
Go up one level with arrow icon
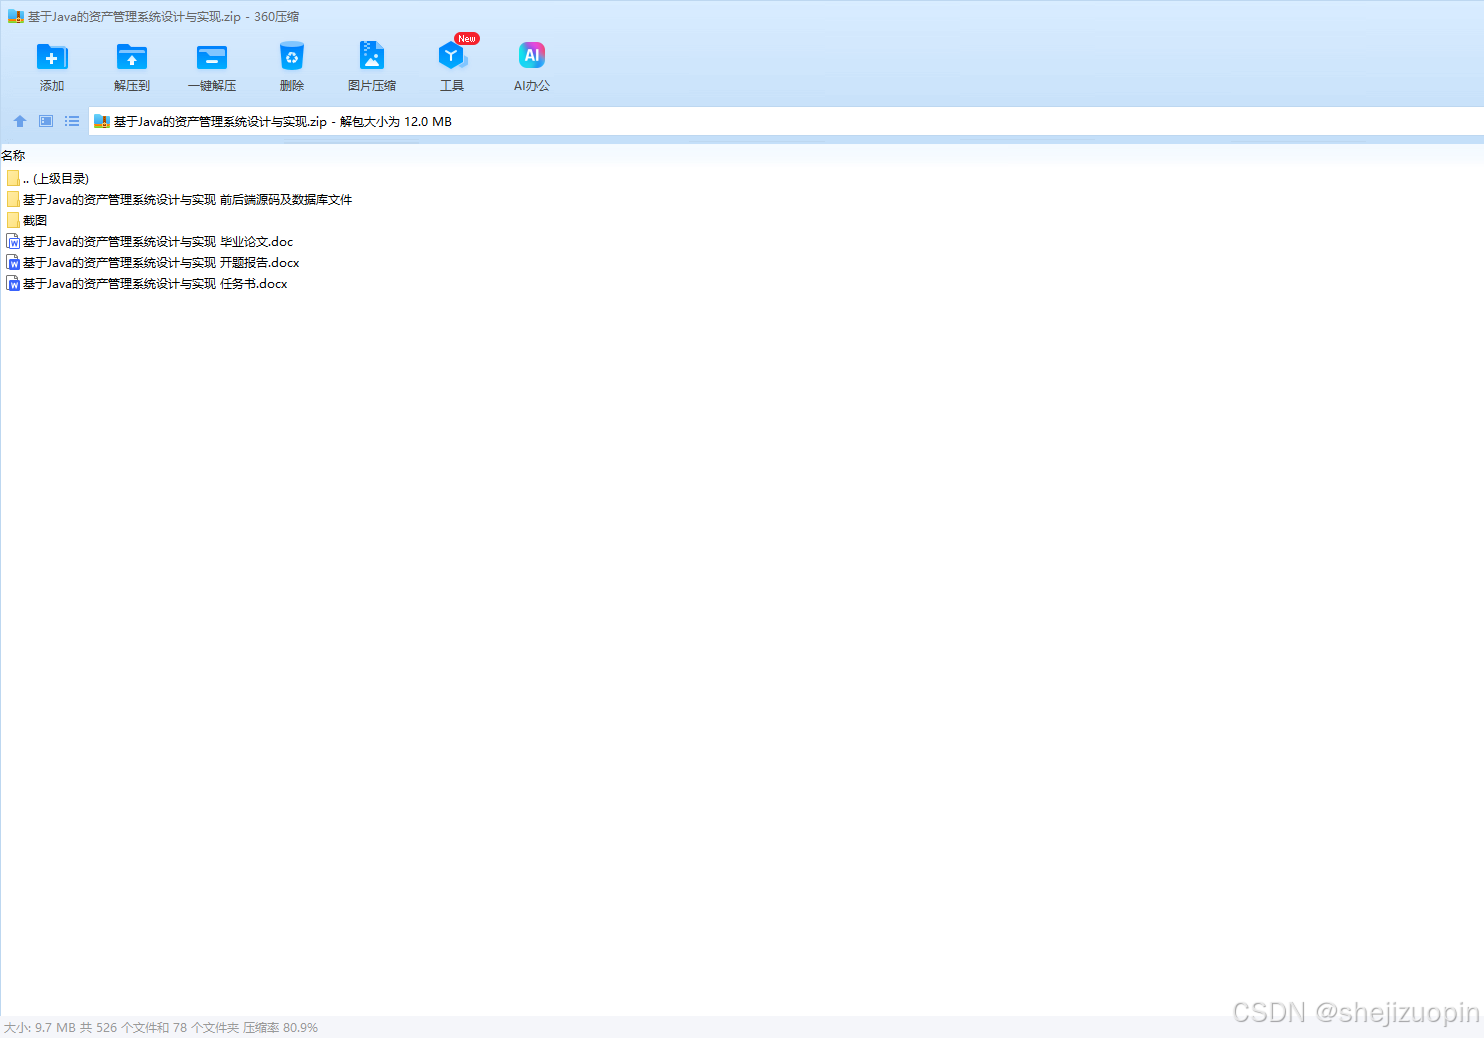click(x=20, y=121)
